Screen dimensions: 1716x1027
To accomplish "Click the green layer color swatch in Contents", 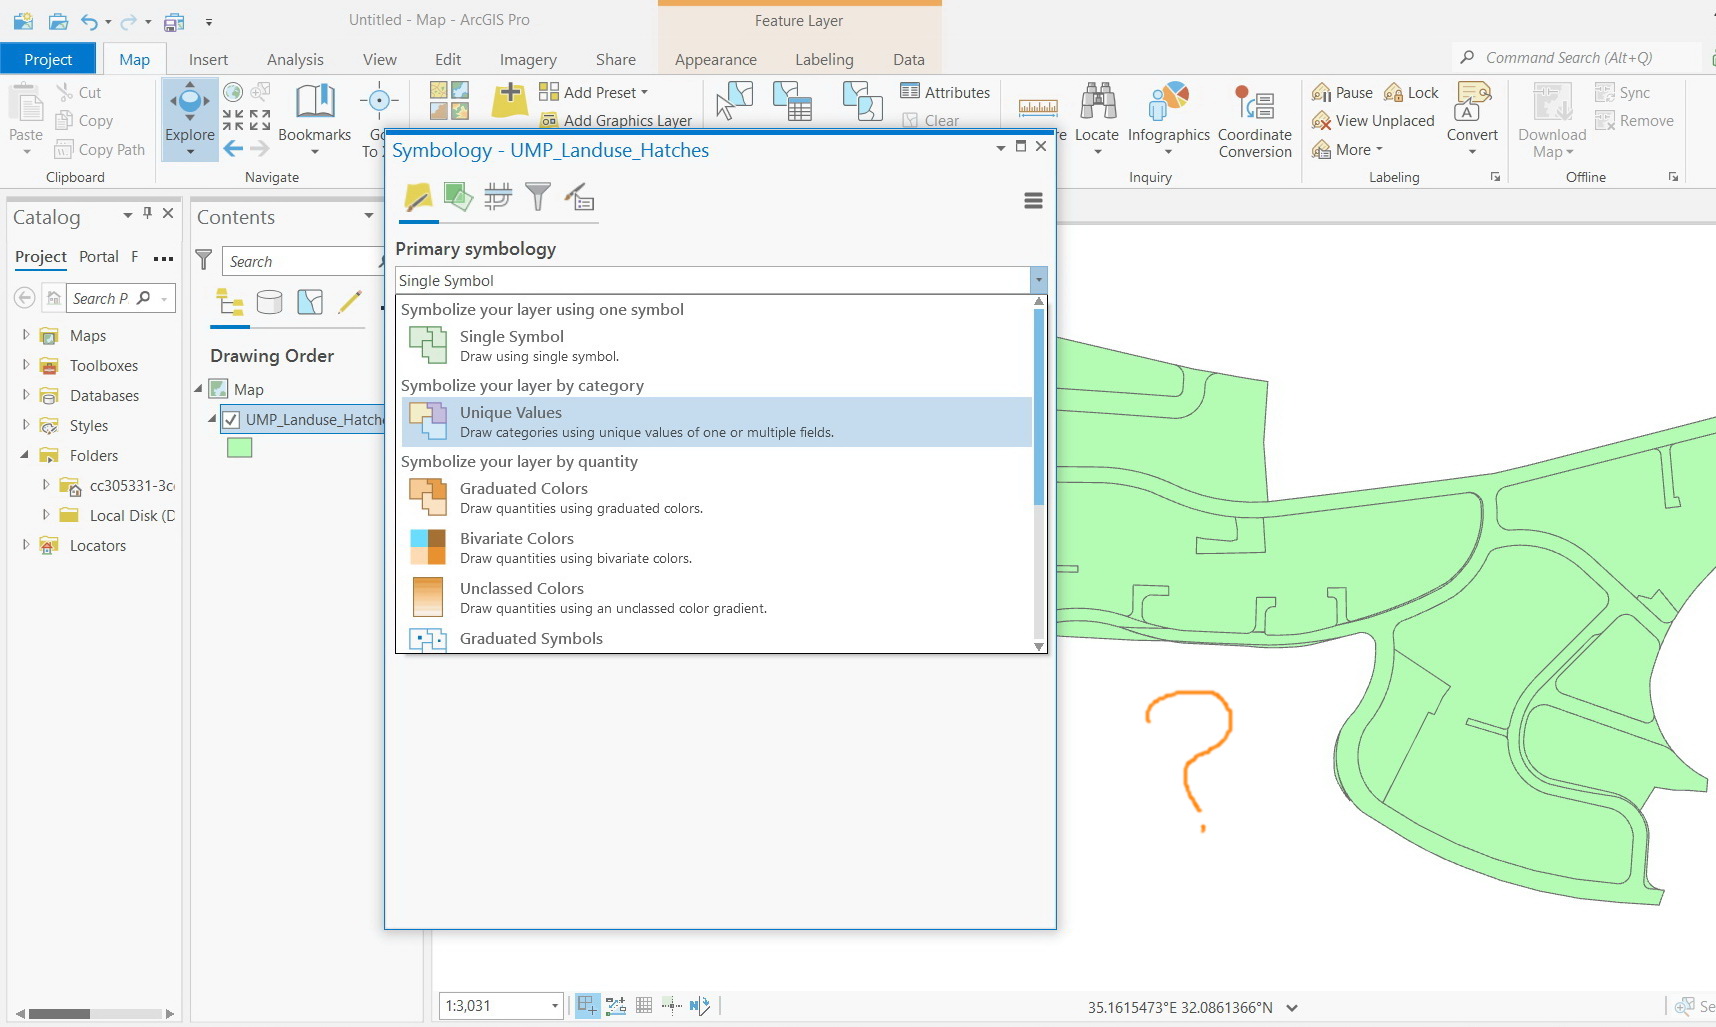I will click(x=239, y=447).
